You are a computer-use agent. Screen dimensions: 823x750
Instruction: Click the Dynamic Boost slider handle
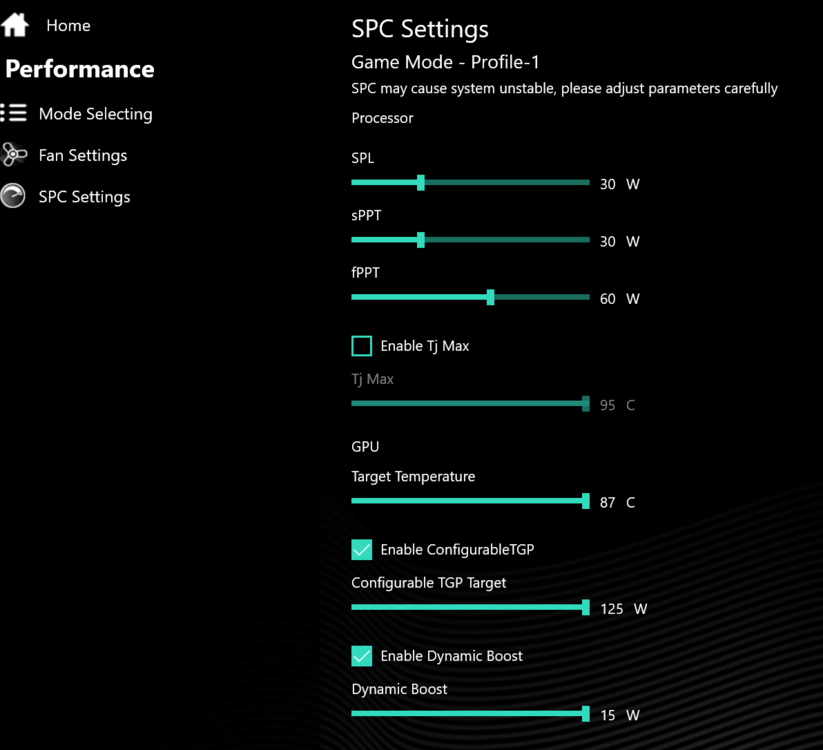586,714
